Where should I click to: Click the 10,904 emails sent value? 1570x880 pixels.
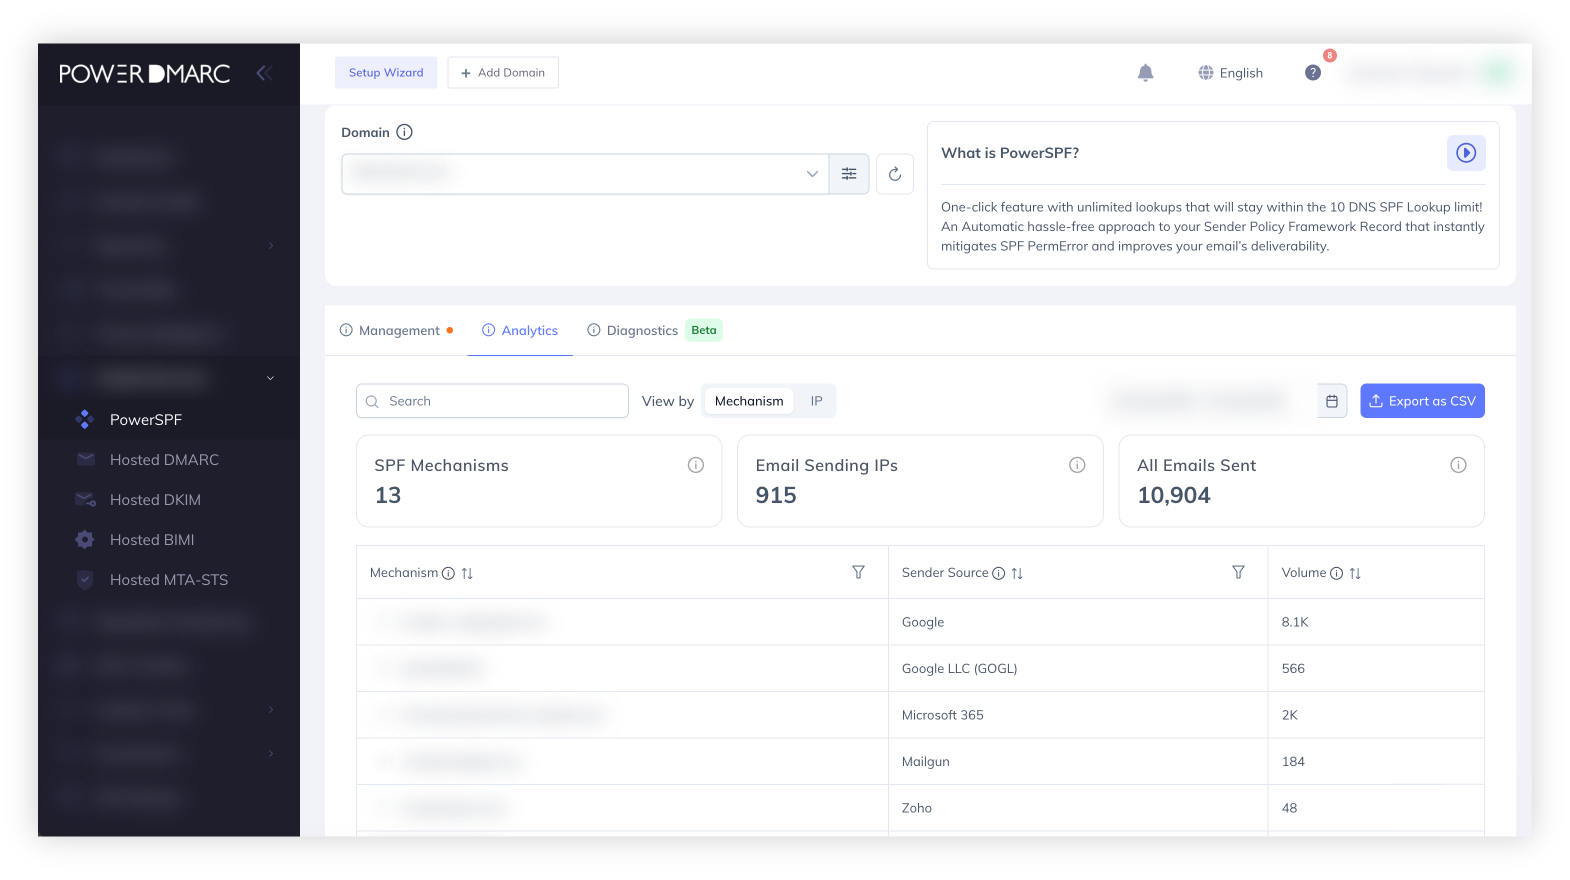point(1174,495)
